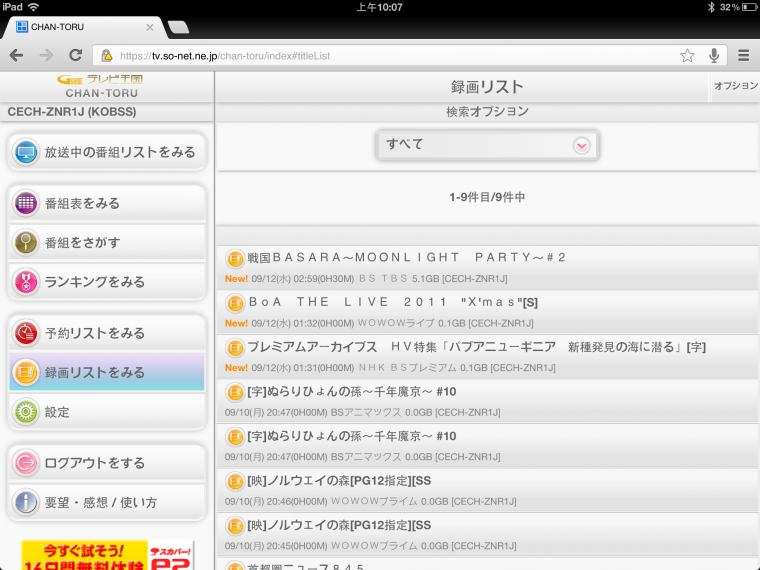Click the 1-9件目/9件中 count text
Image resolution: width=760 pixels, height=570 pixels.
487,197
